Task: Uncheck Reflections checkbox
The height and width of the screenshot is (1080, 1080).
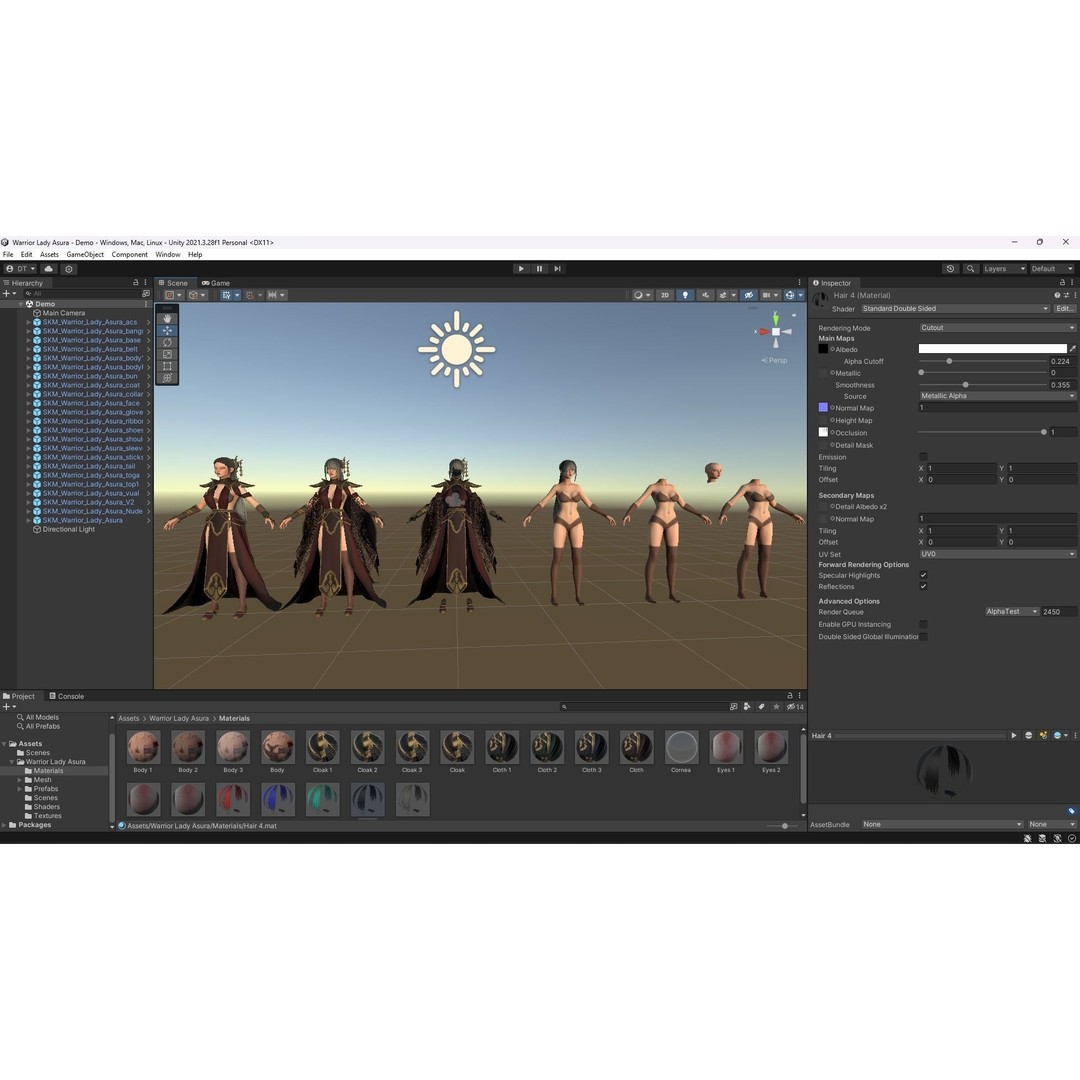Action: tap(923, 586)
